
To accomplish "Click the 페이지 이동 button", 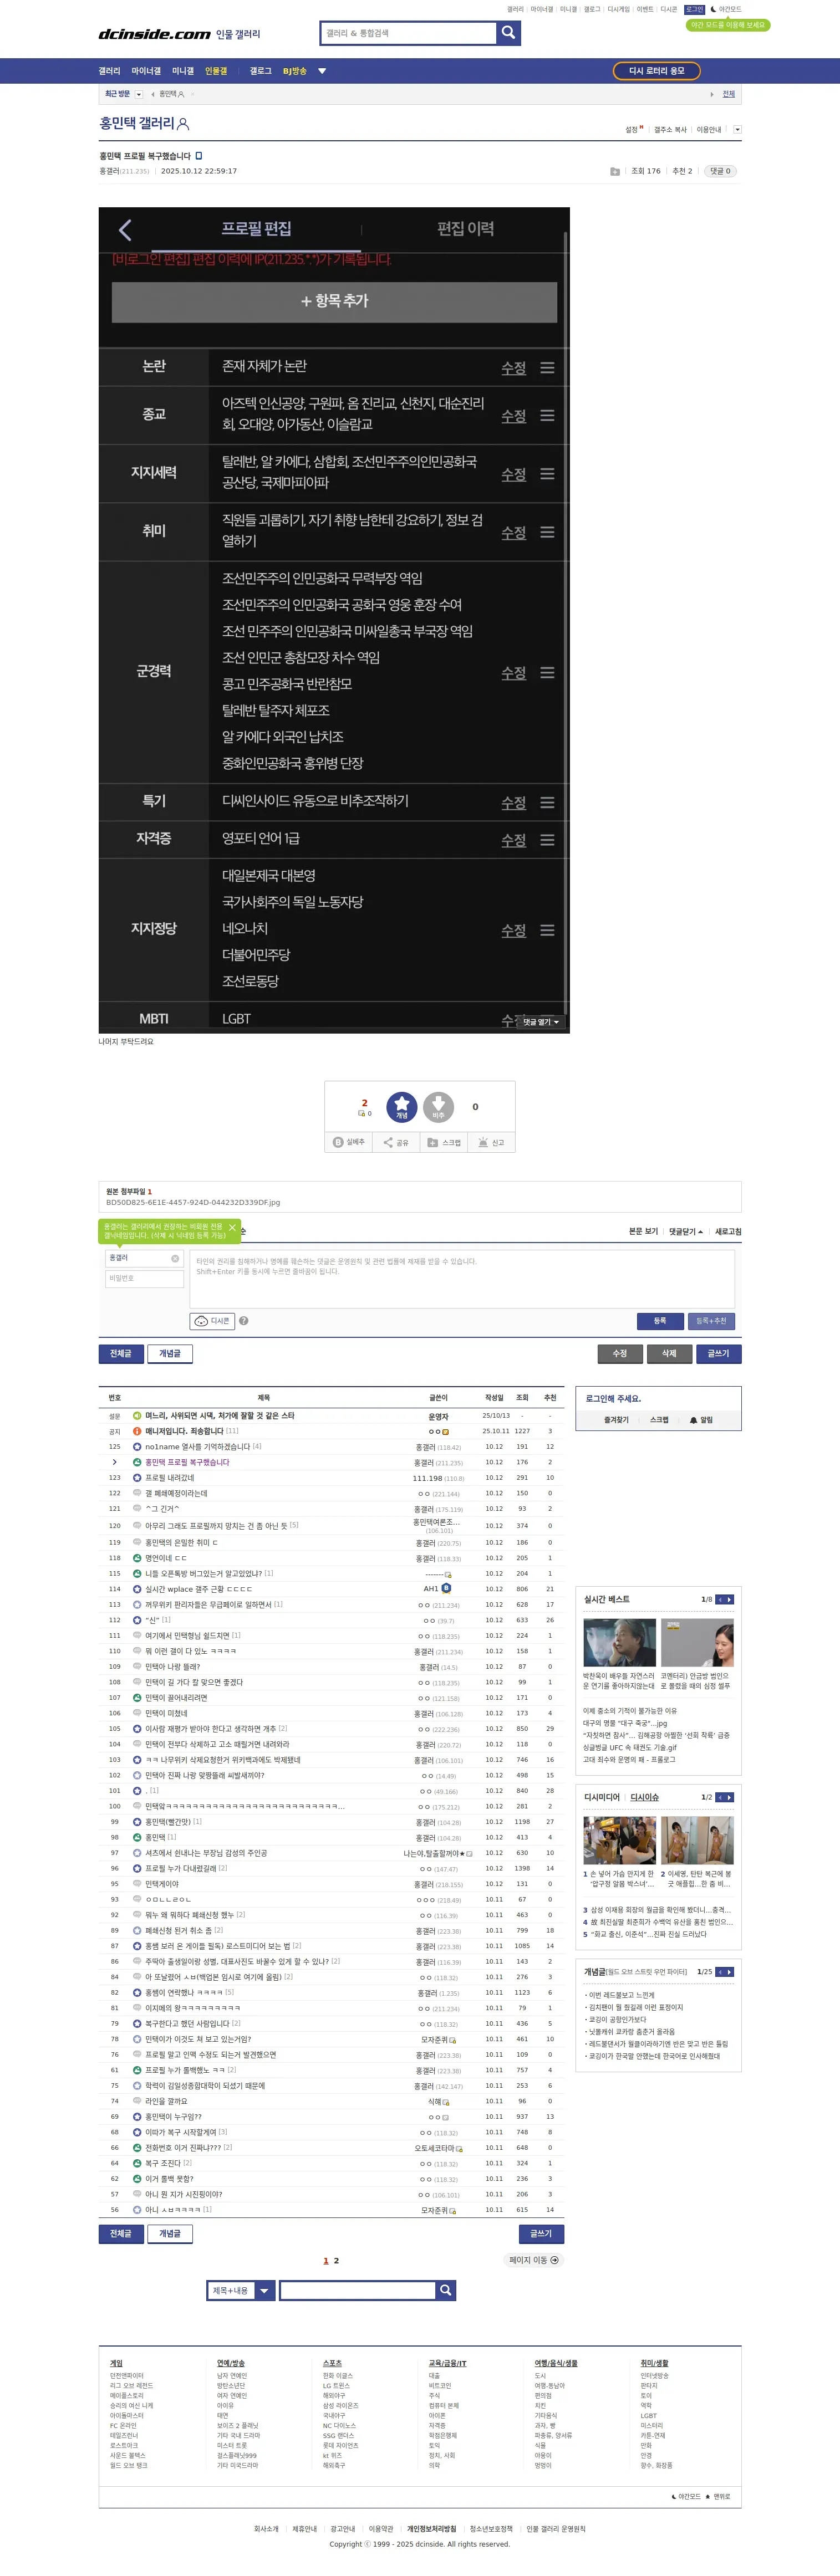I will pyautogui.click(x=534, y=2260).
